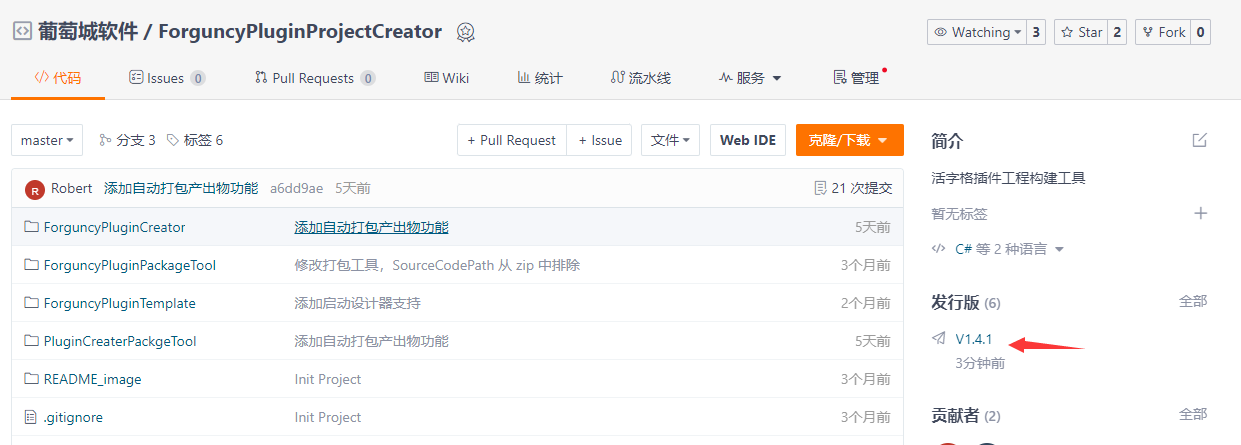Image resolution: width=1241 pixels, height=445 pixels.
Task: Click the repository code icon beside the title
Action: tap(22, 31)
